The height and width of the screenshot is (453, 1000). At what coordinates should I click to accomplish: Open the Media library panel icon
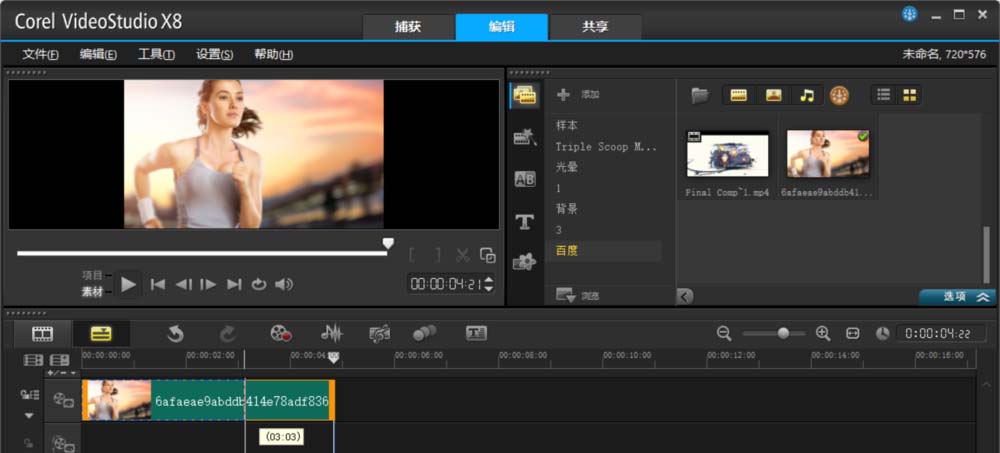click(525, 96)
